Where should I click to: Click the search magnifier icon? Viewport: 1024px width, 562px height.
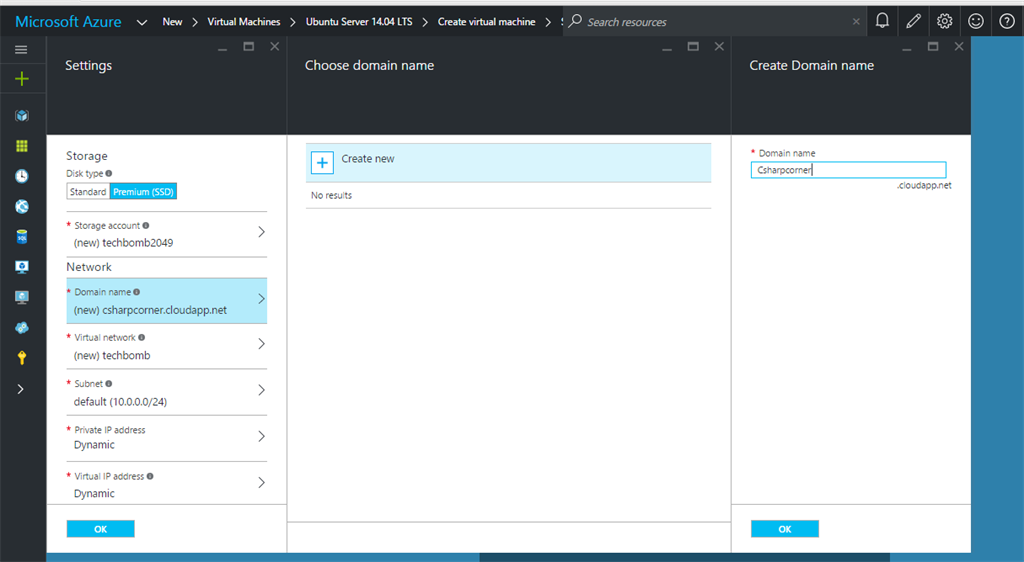575,21
